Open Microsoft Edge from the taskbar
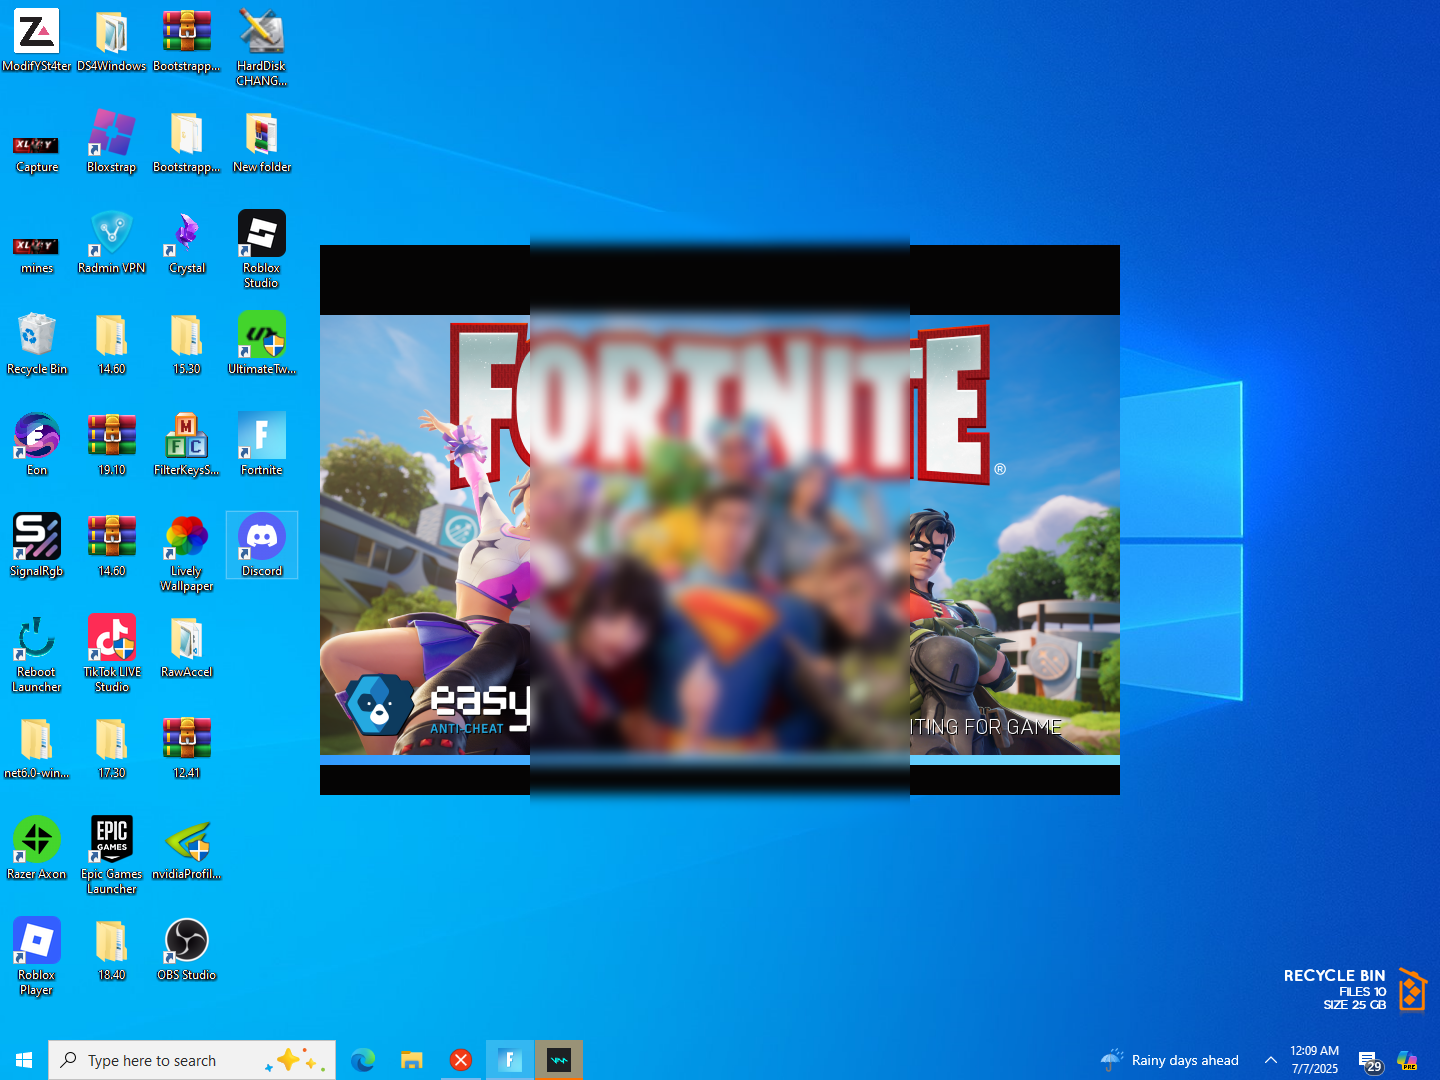The height and width of the screenshot is (1080, 1440). coord(362,1060)
